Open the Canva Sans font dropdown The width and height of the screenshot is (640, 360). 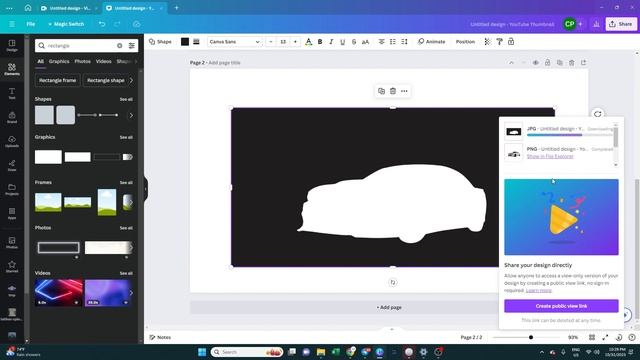(x=235, y=42)
